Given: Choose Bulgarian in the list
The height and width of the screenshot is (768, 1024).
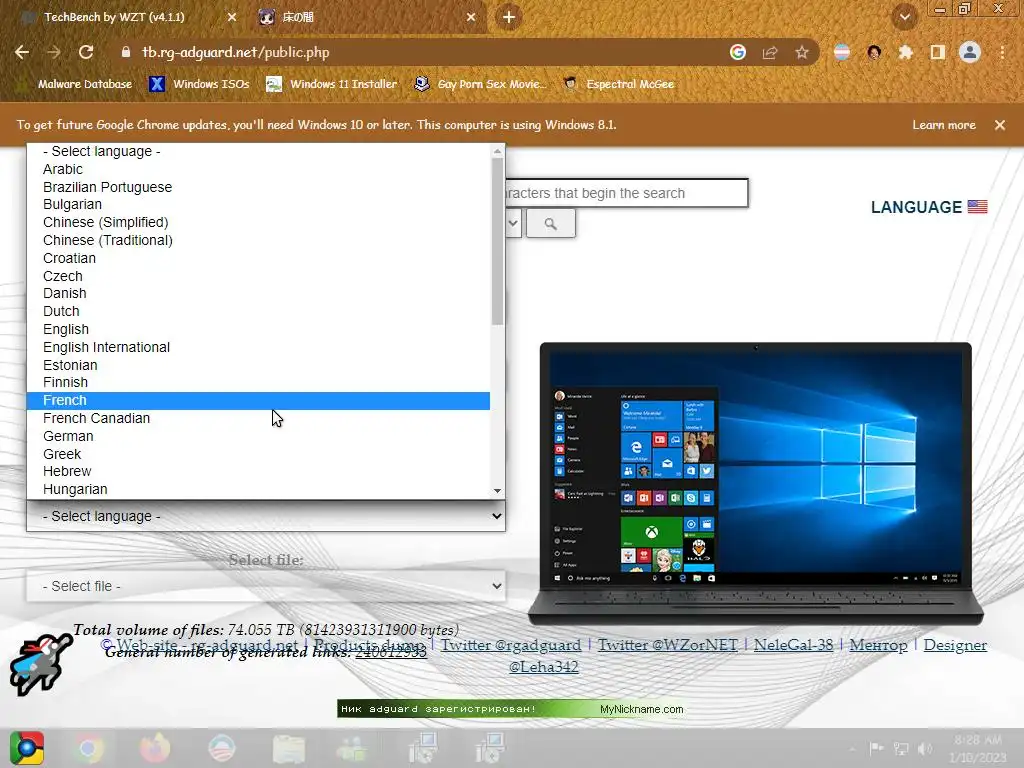Looking at the screenshot, I should [x=258, y=204].
